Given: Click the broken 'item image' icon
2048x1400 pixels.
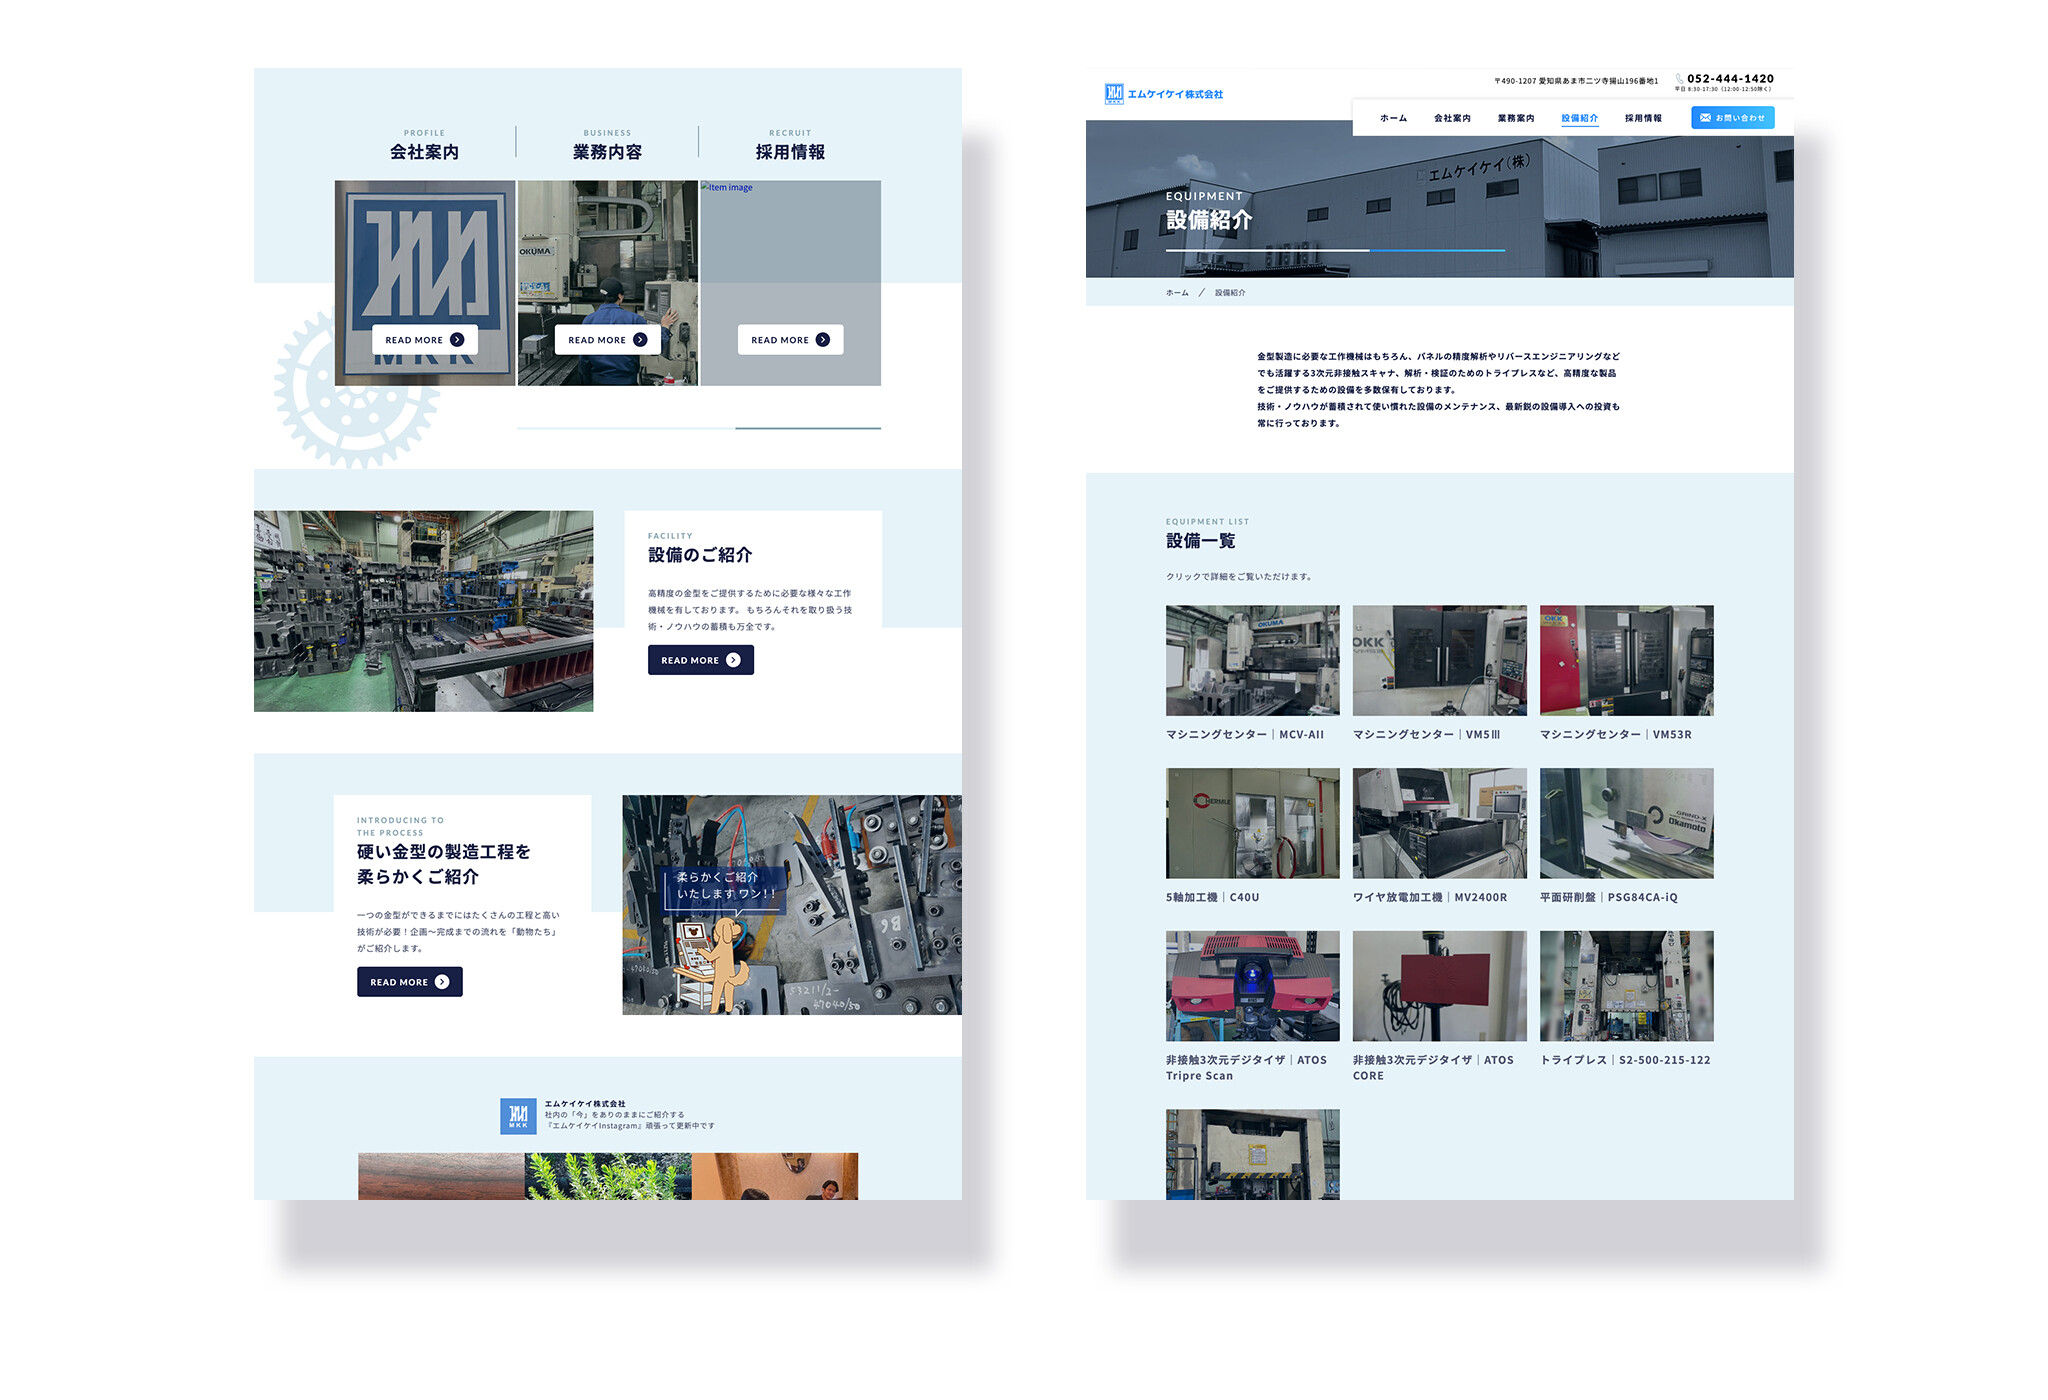Looking at the screenshot, I should pyautogui.click(x=705, y=187).
